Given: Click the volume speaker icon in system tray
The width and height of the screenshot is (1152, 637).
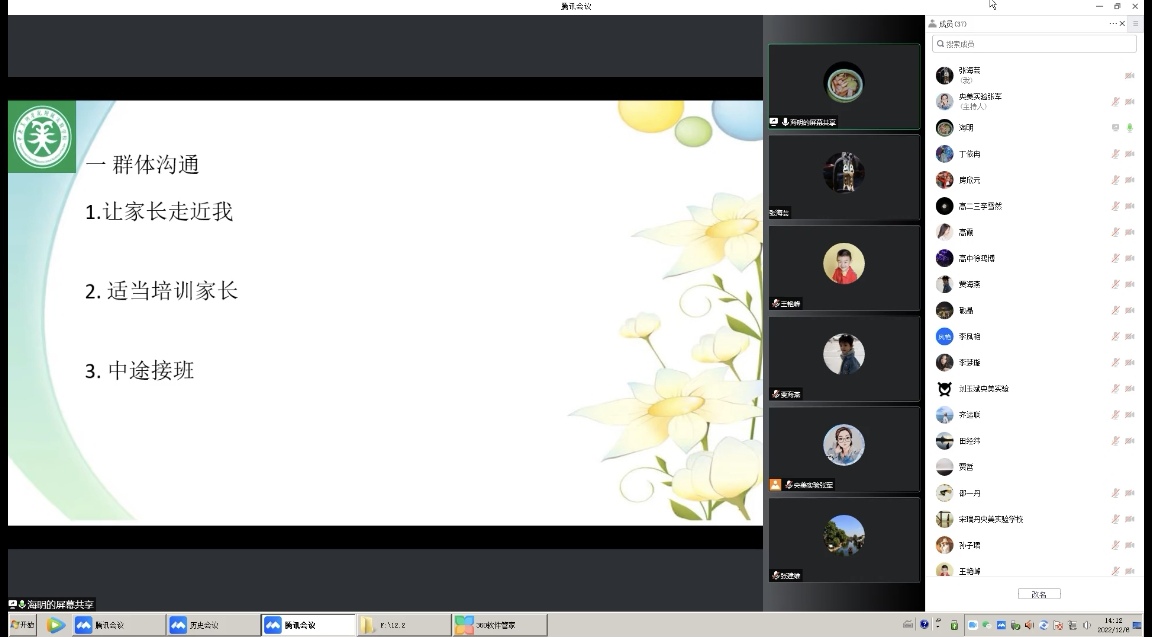Looking at the screenshot, I should (1087, 625).
